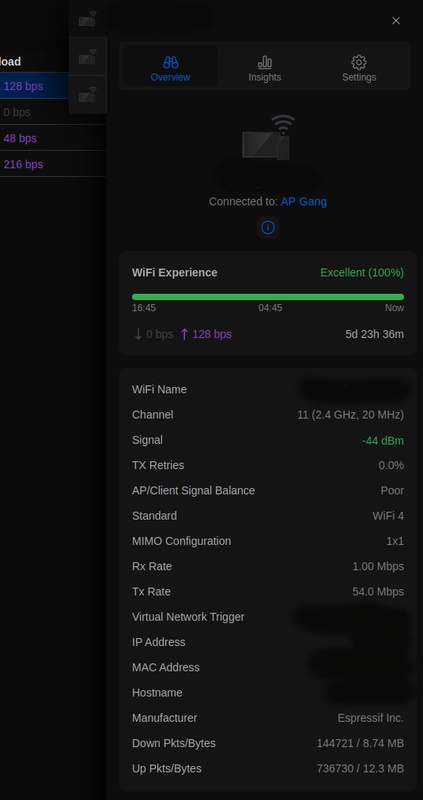Select the 216 bps client row

click(53, 164)
